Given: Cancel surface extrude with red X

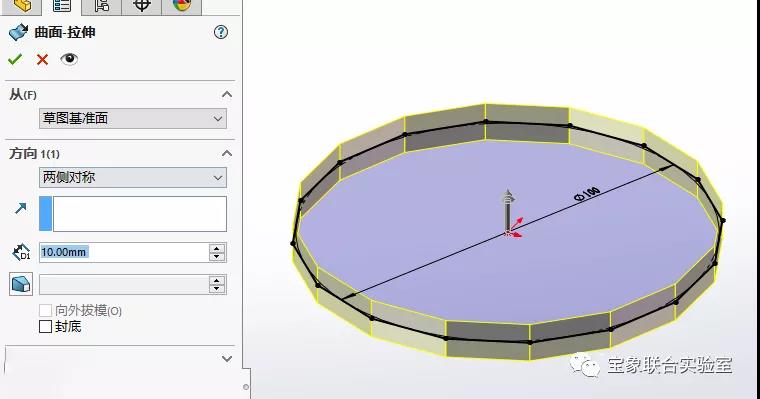Looking at the screenshot, I should (42, 59).
